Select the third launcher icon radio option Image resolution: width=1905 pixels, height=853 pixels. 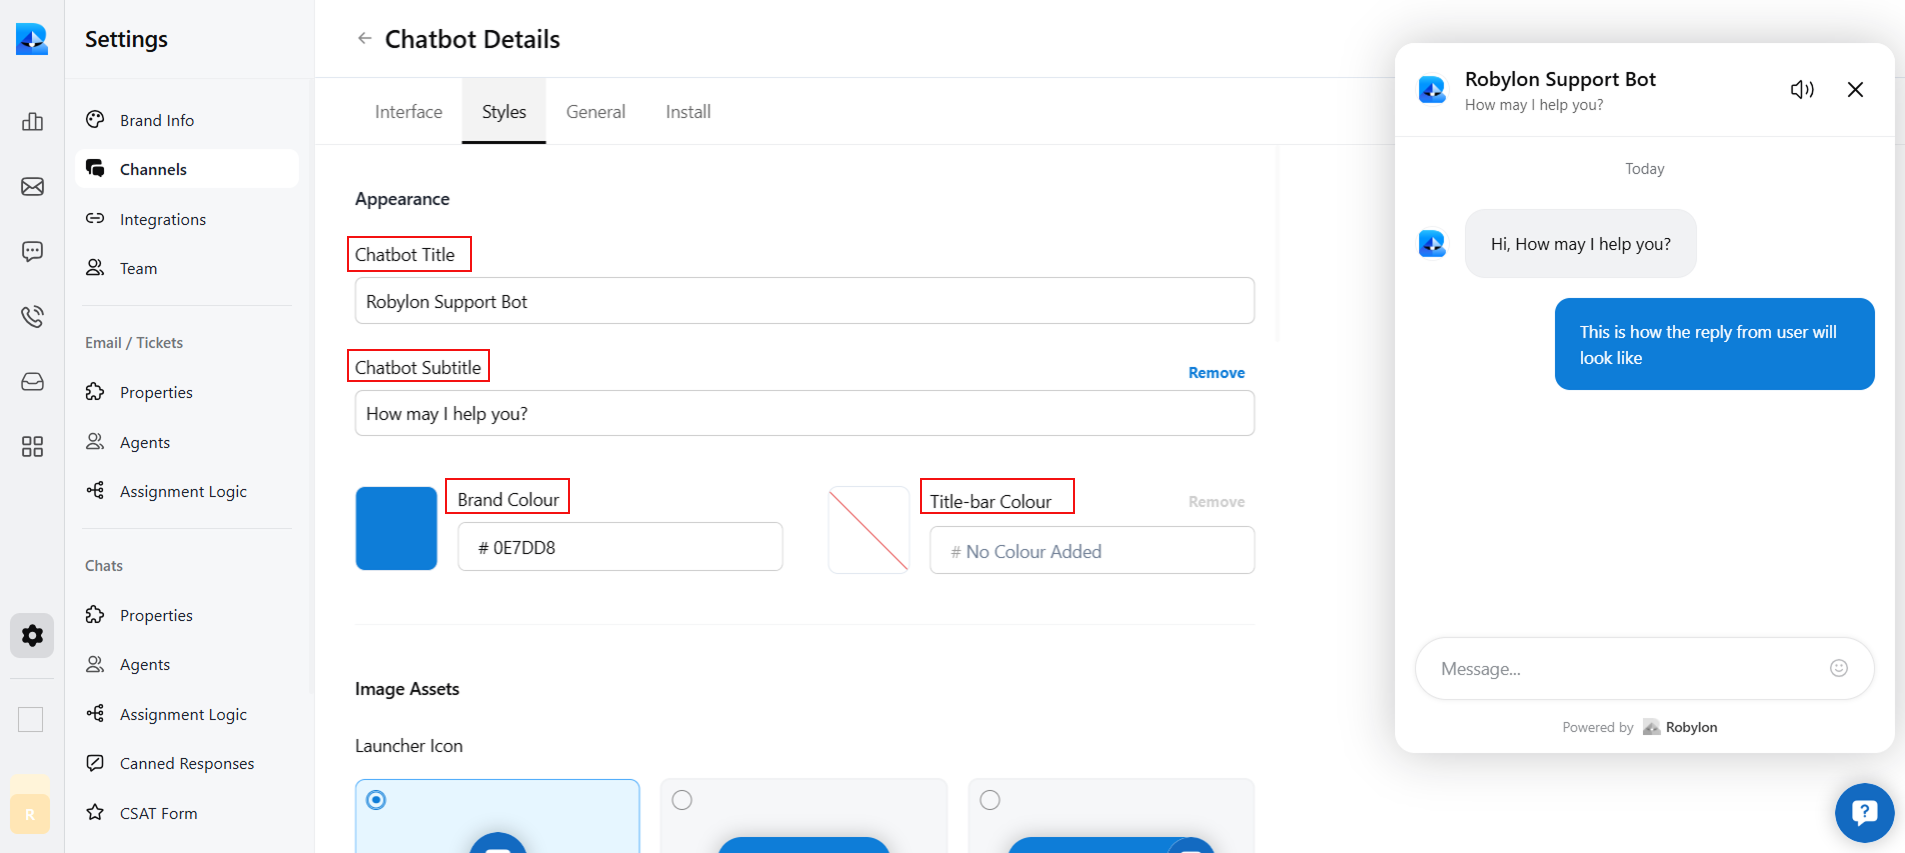pos(990,800)
